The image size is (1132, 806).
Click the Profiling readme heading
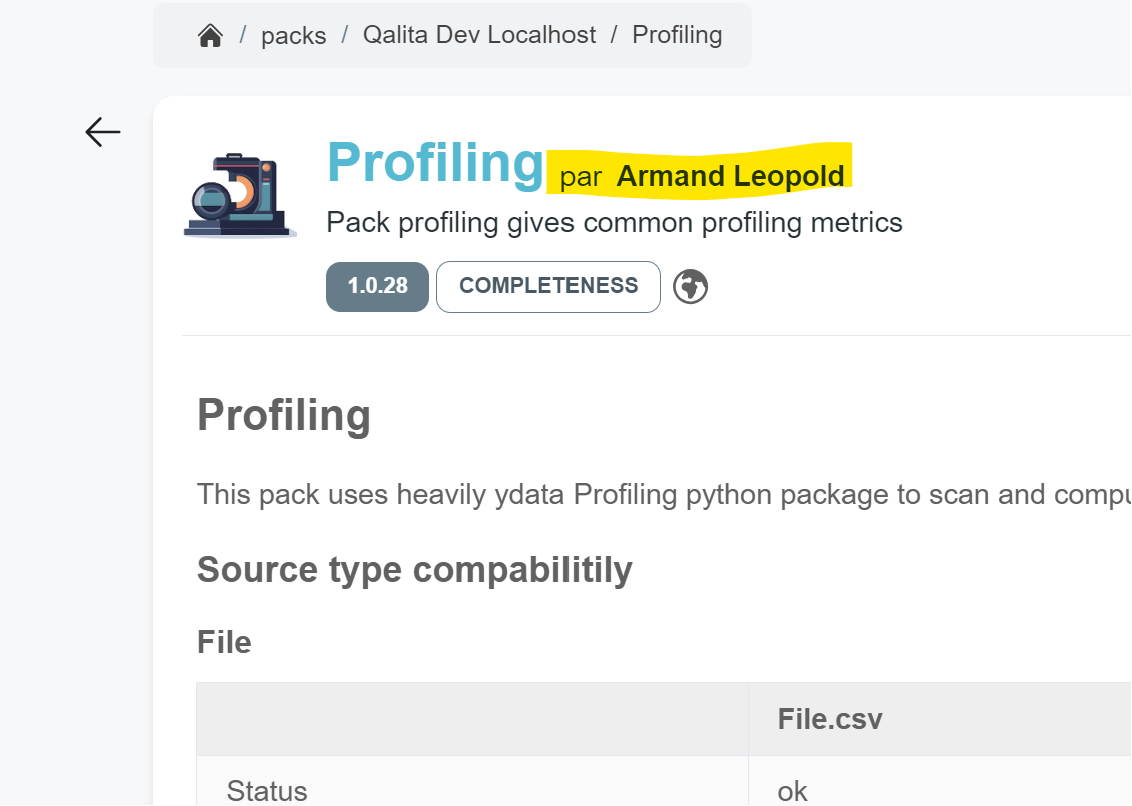click(x=284, y=414)
